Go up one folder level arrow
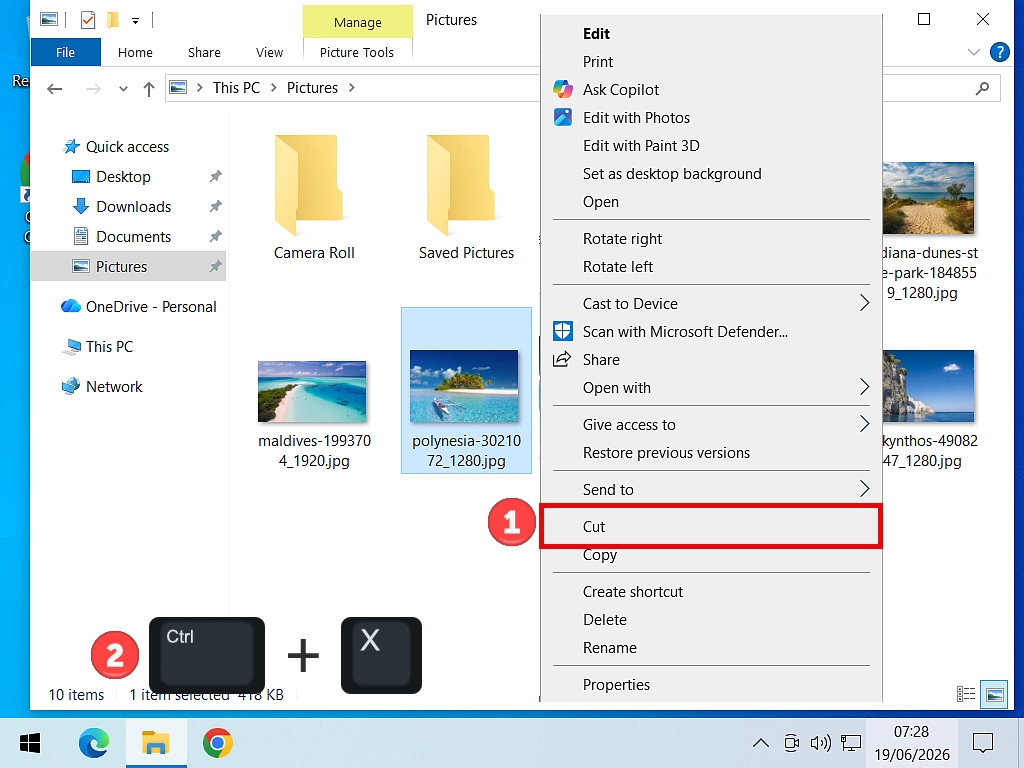The width and height of the screenshot is (1024, 768). click(149, 88)
